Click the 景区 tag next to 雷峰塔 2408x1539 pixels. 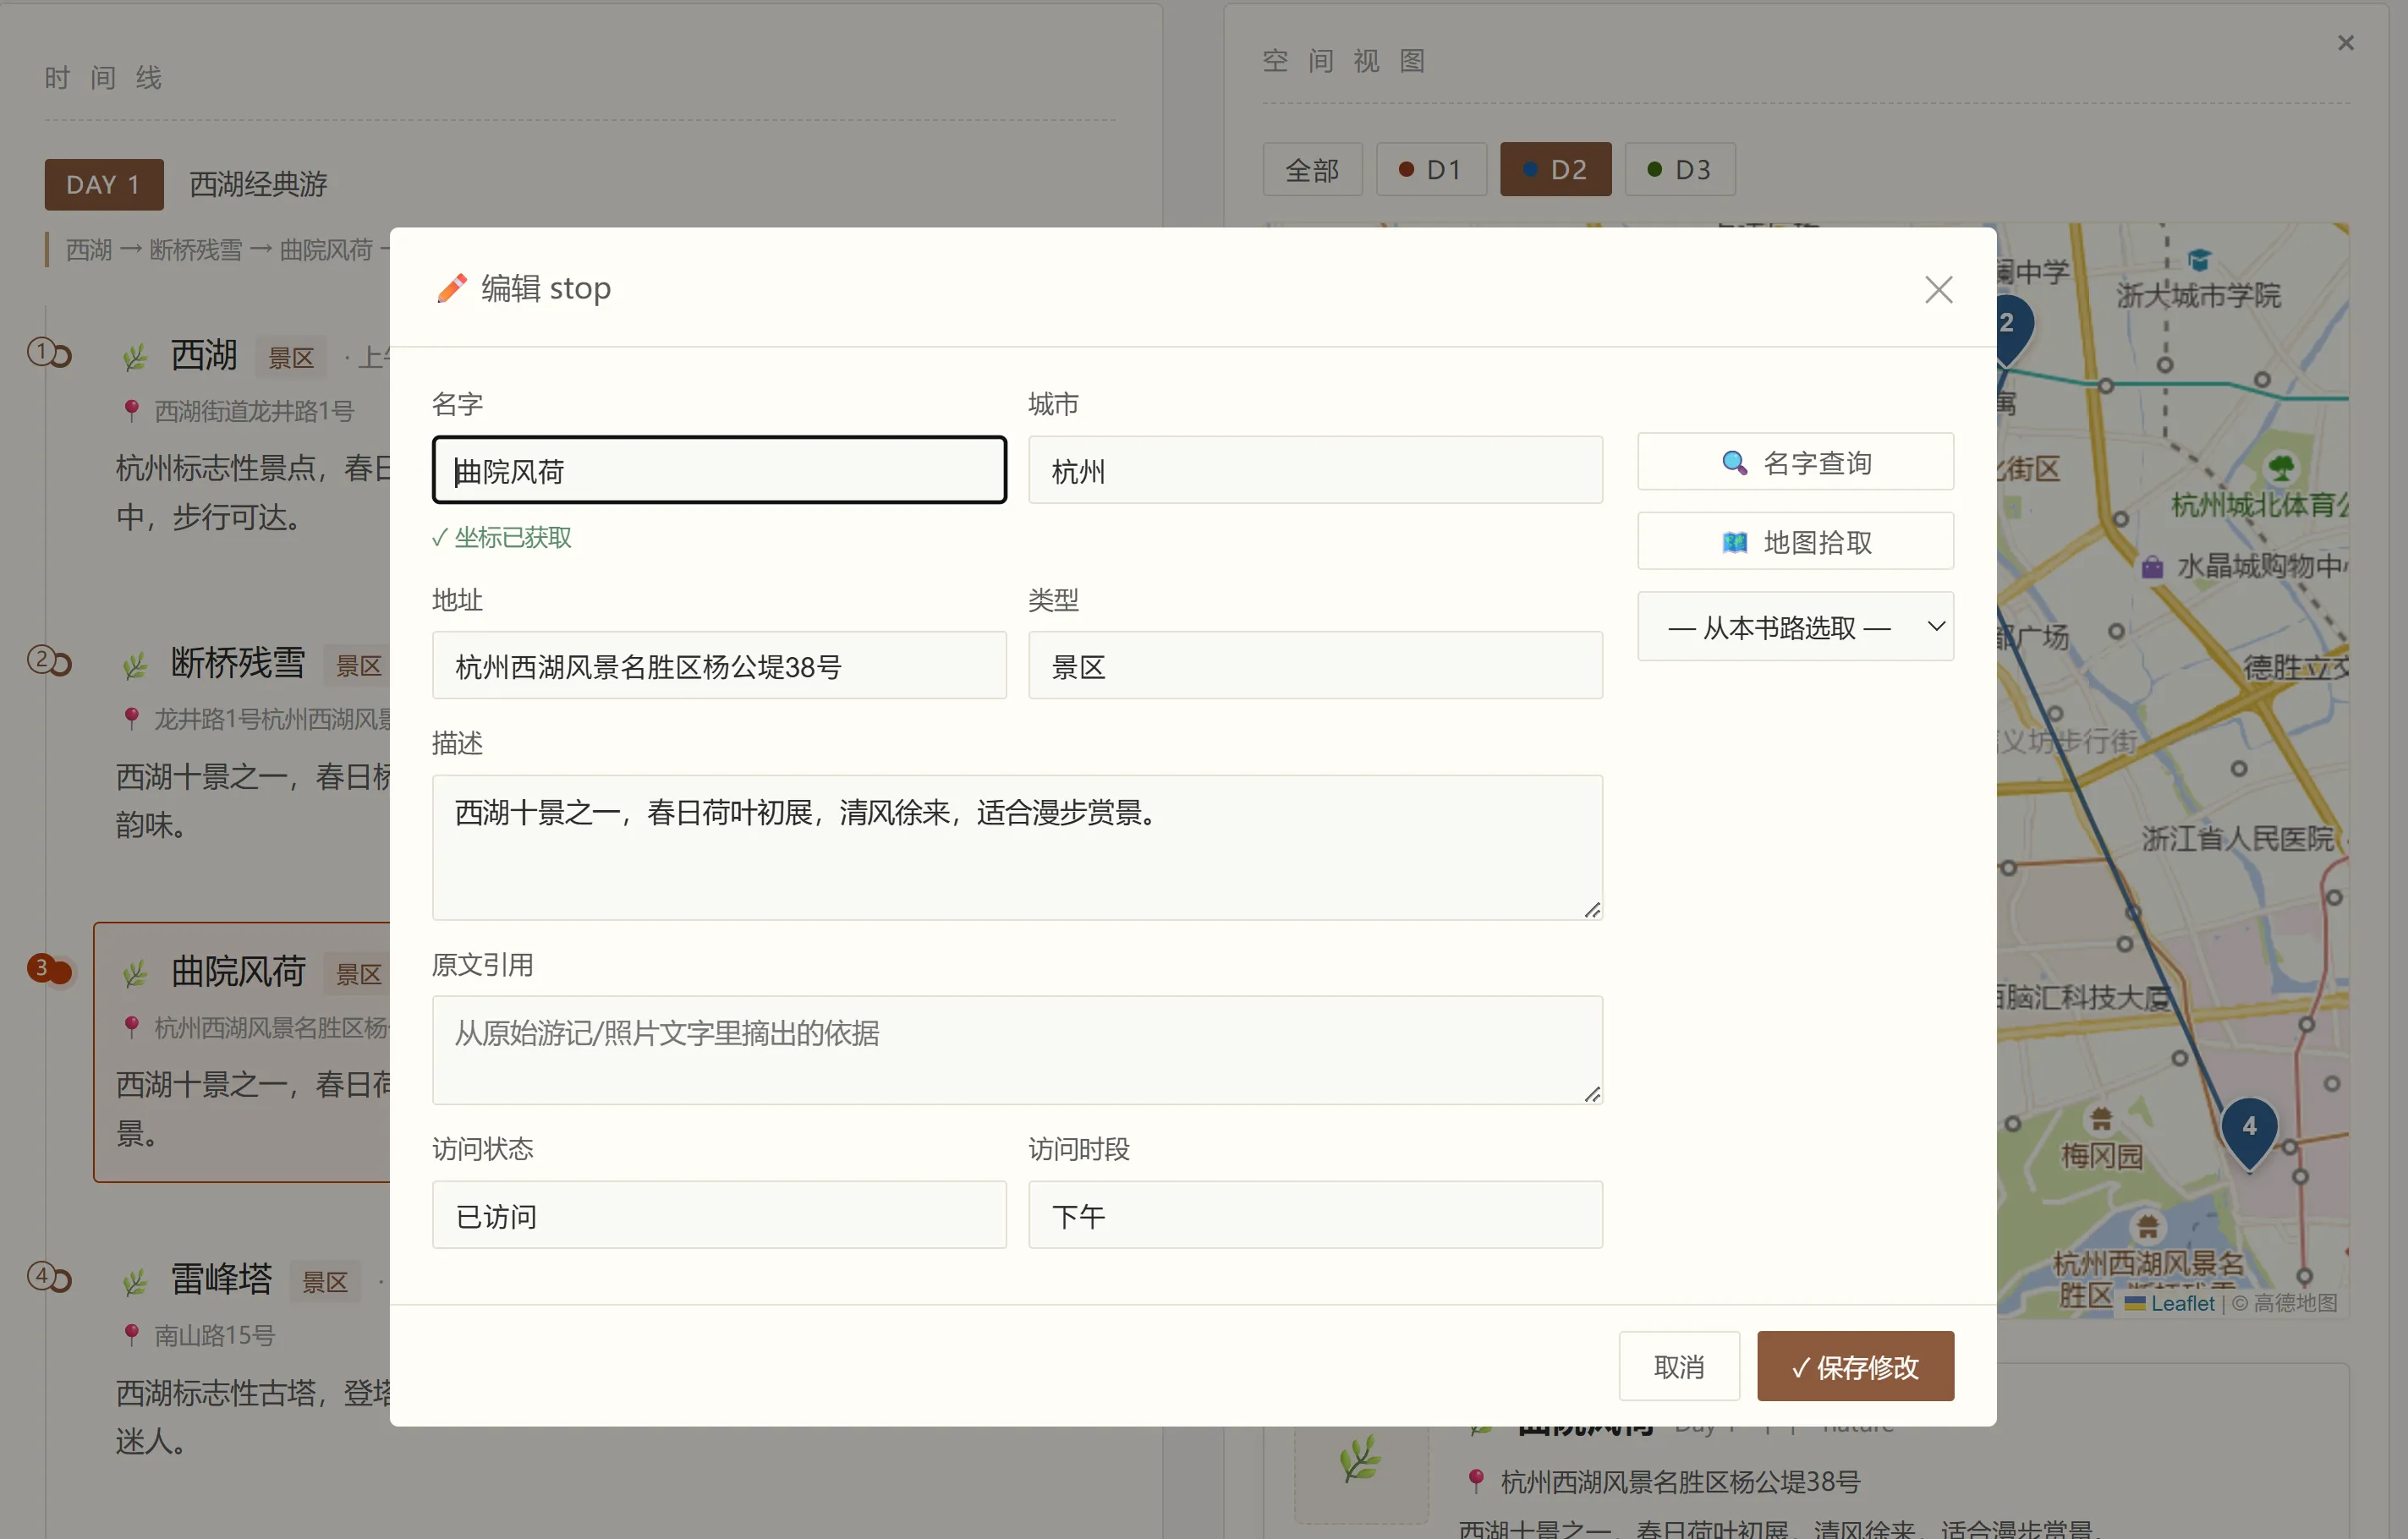coord(325,1282)
